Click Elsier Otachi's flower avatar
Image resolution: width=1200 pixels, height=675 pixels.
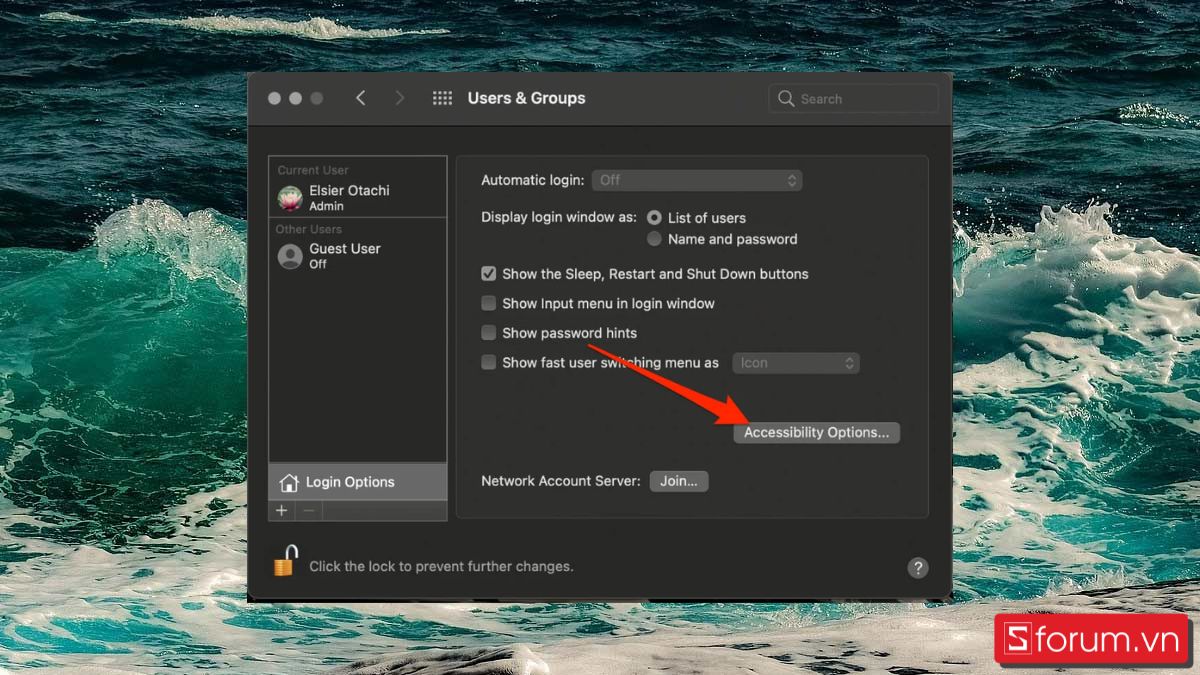coord(290,198)
